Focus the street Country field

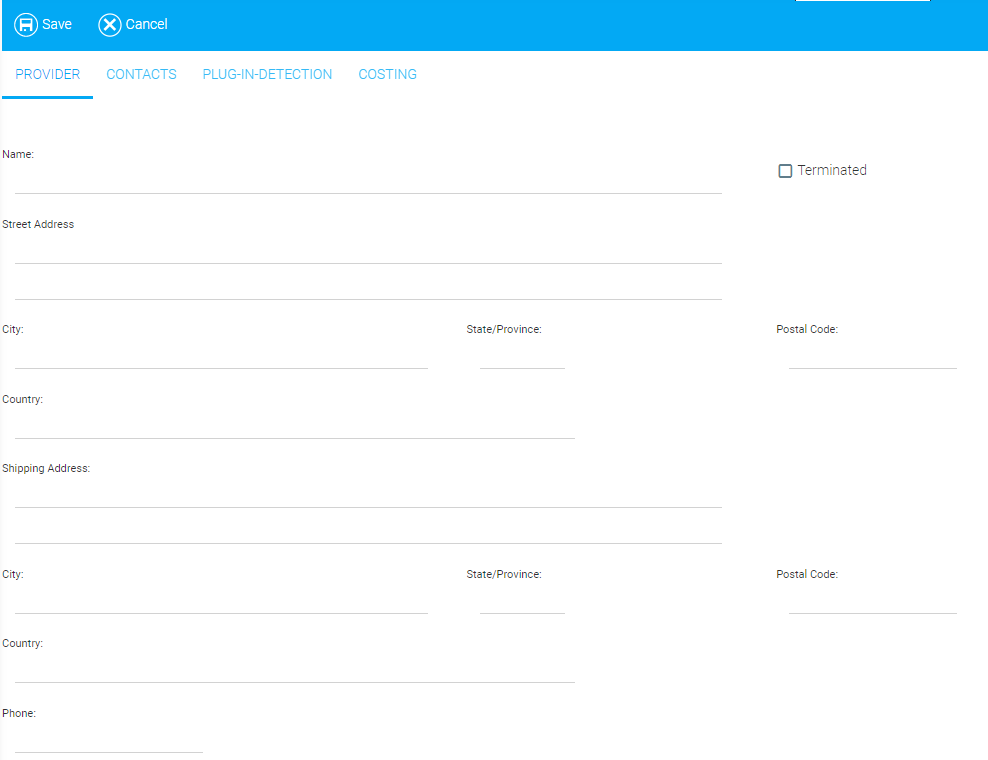295,426
